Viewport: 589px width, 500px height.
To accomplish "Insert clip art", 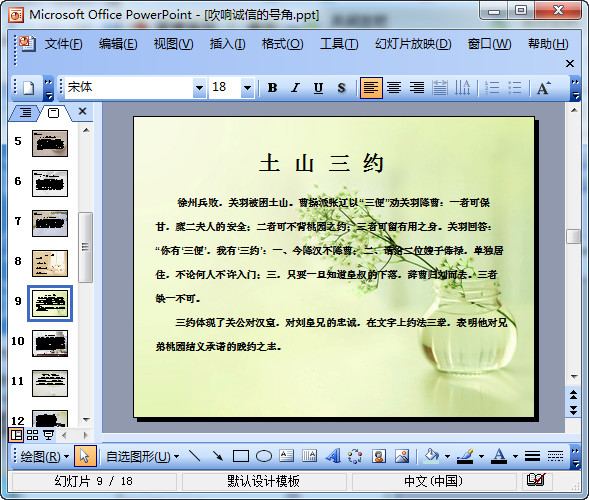I will click(x=379, y=456).
